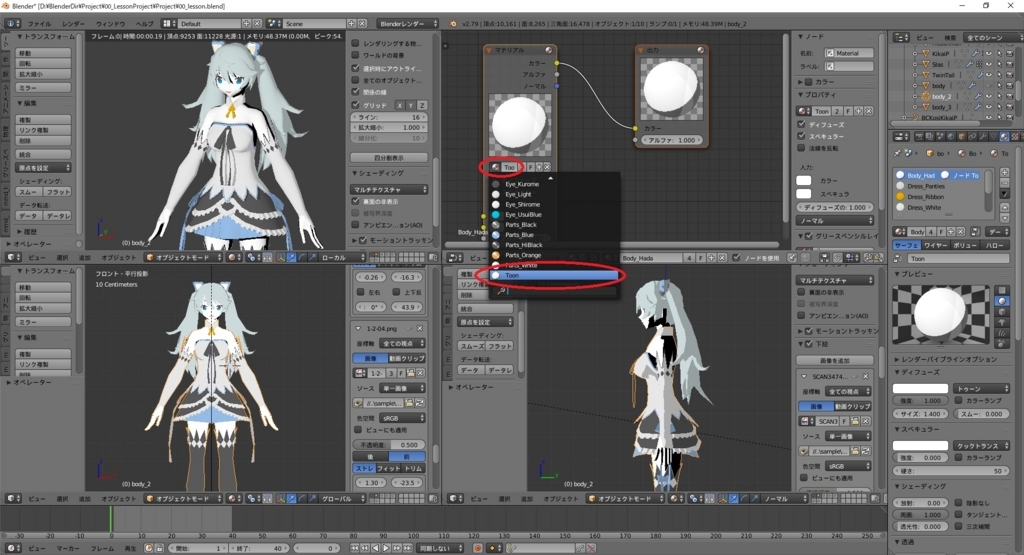Click the material icon beside Too field
This screenshot has width=1024, height=555.
495,167
